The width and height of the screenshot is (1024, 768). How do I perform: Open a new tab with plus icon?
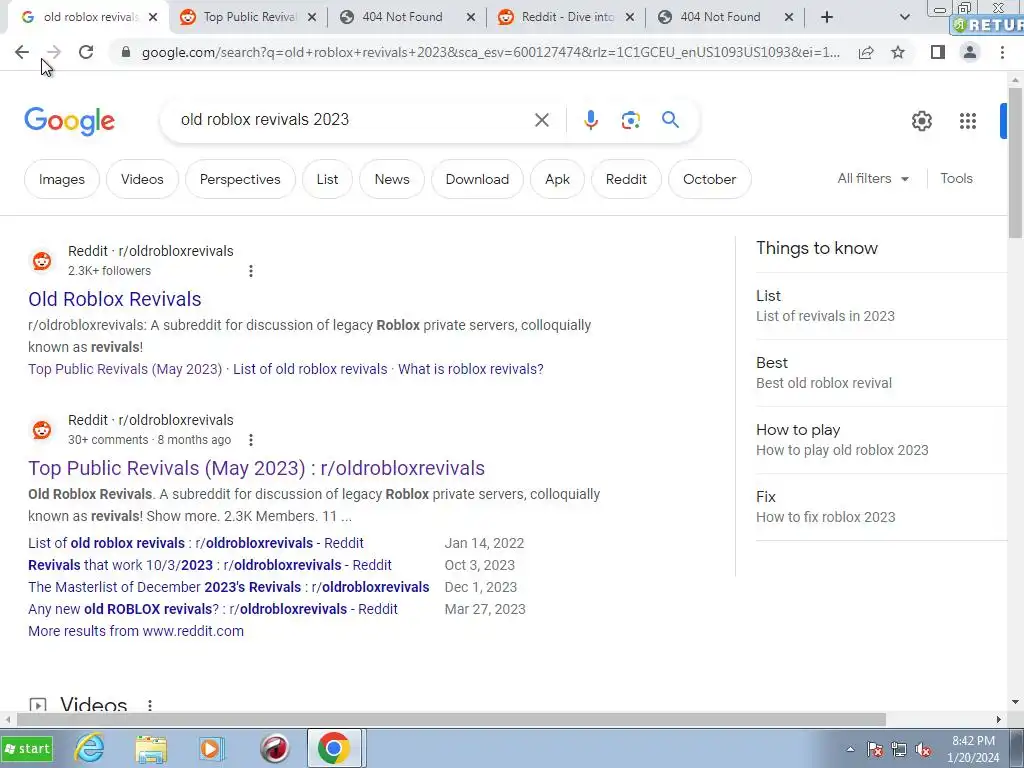827,17
